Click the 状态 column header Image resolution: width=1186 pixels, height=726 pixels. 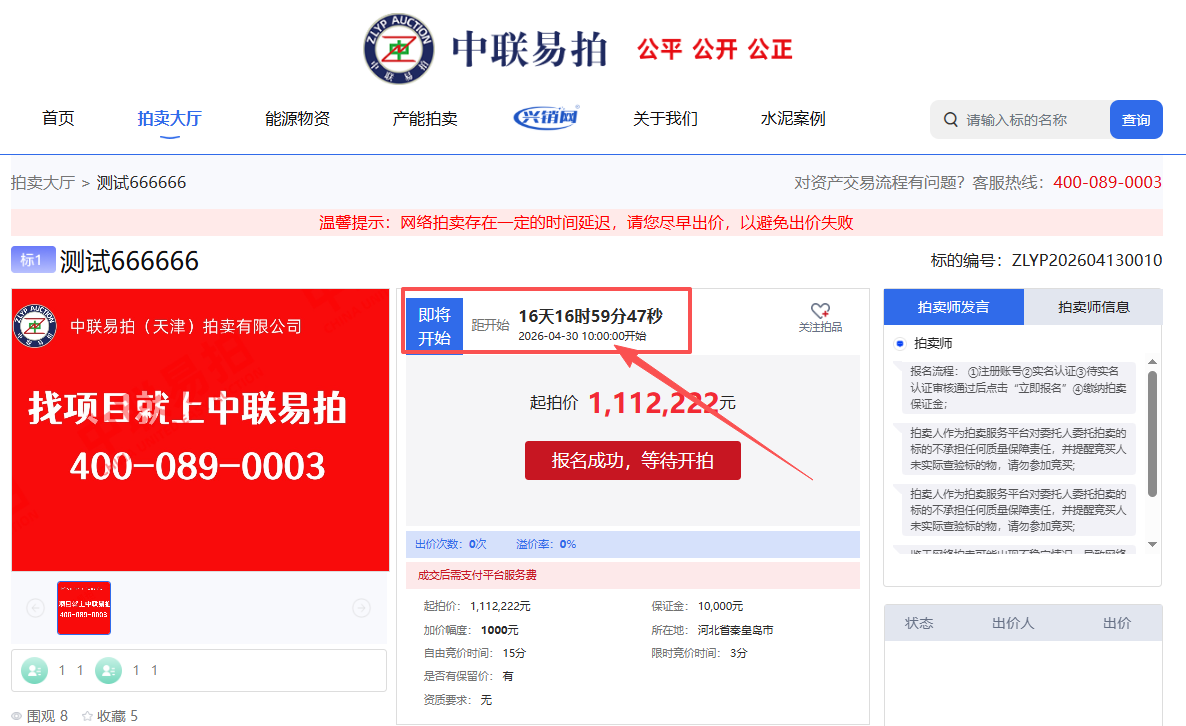pyautogui.click(x=919, y=623)
